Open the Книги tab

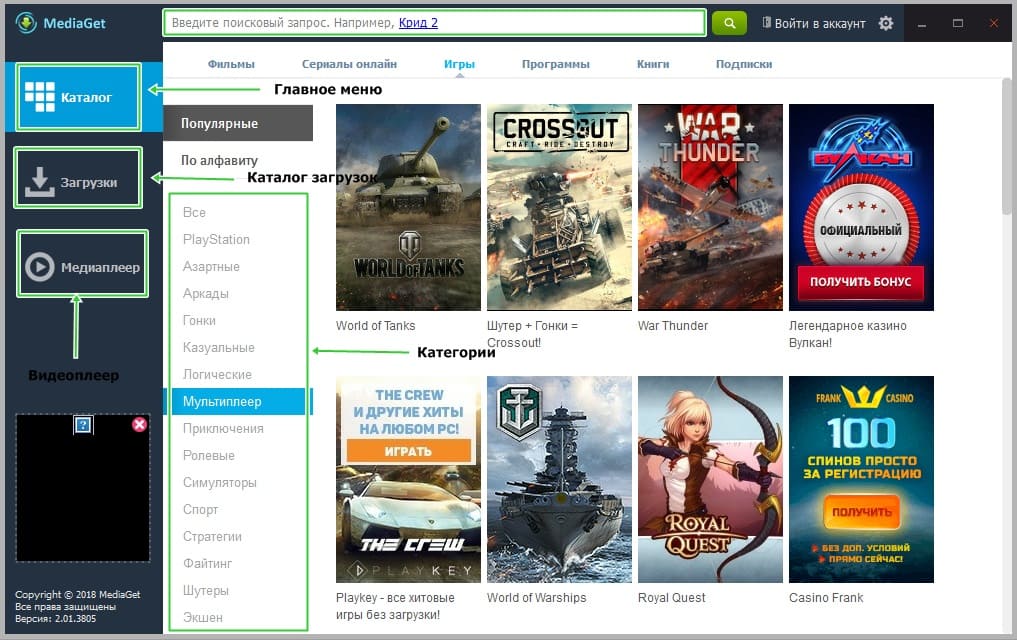tap(653, 64)
